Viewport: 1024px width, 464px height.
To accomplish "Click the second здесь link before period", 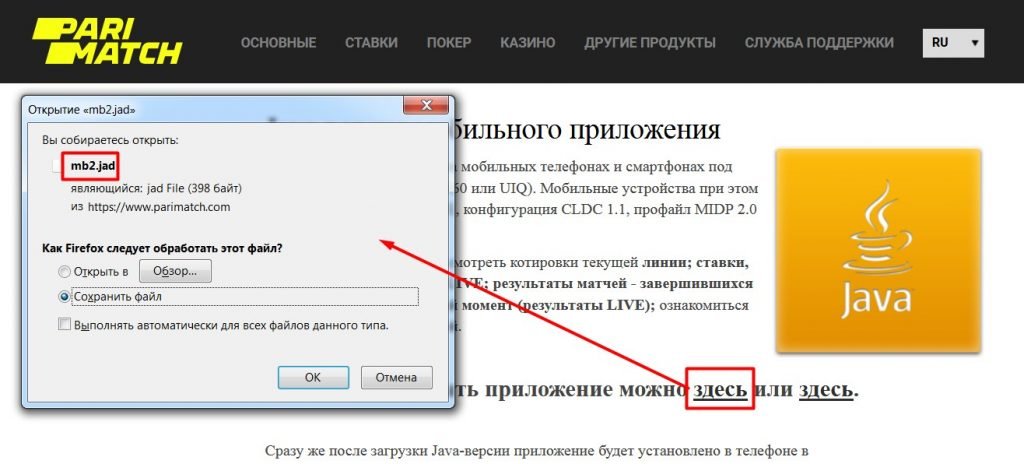I will (x=825, y=389).
